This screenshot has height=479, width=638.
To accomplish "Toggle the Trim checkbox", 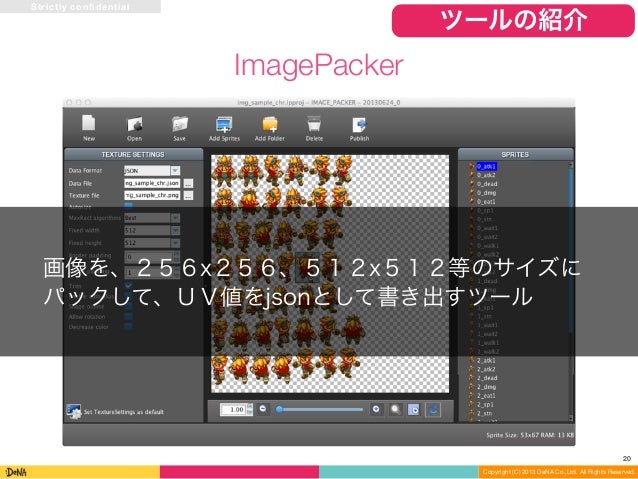I will [x=128, y=286].
